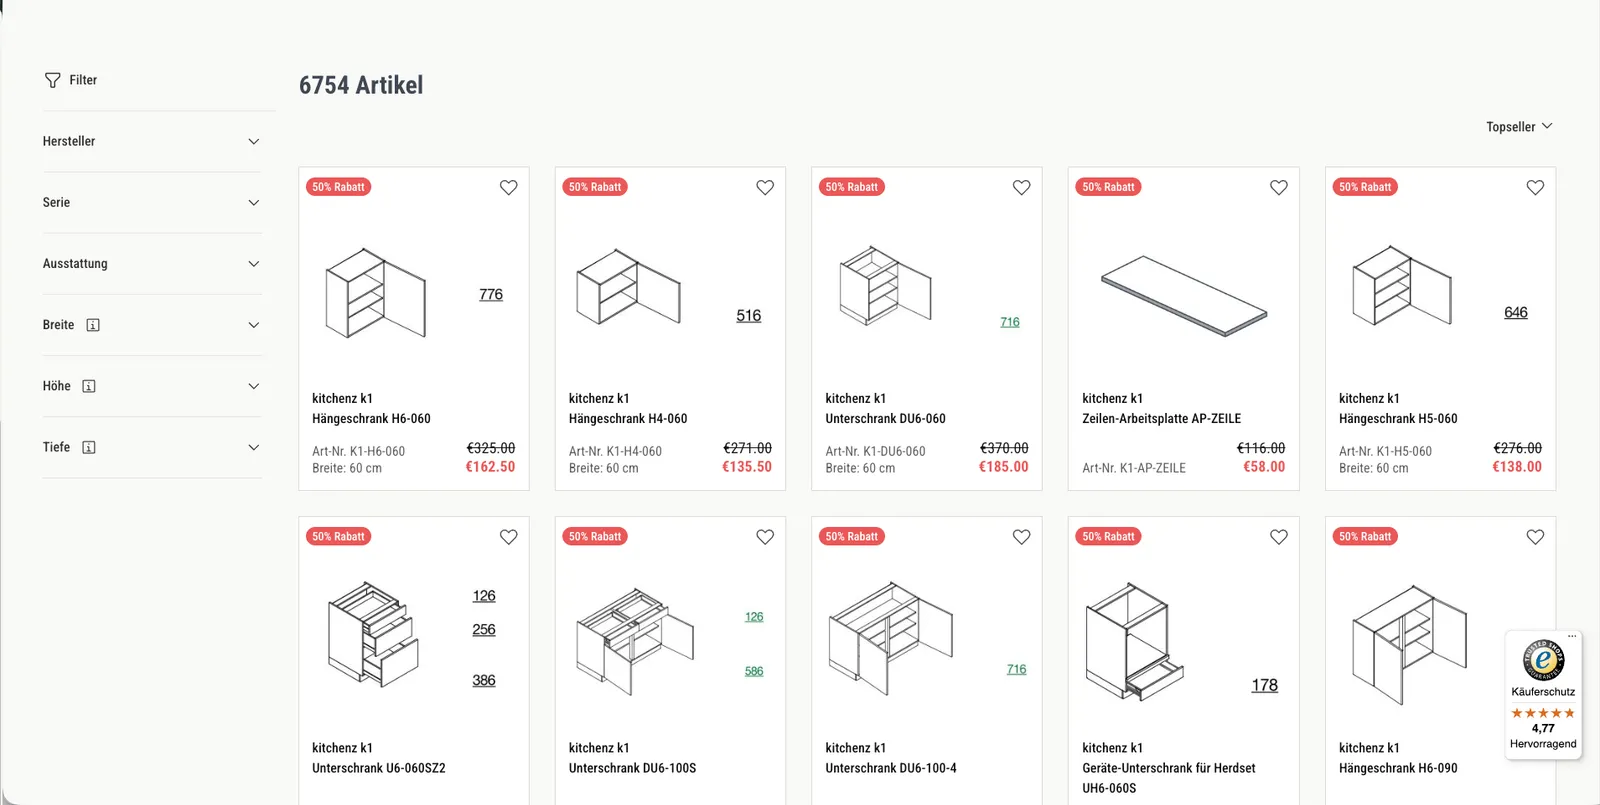Viewport: 1600px width, 805px height.
Task: Click sale price €138.00
Action: point(1517,467)
